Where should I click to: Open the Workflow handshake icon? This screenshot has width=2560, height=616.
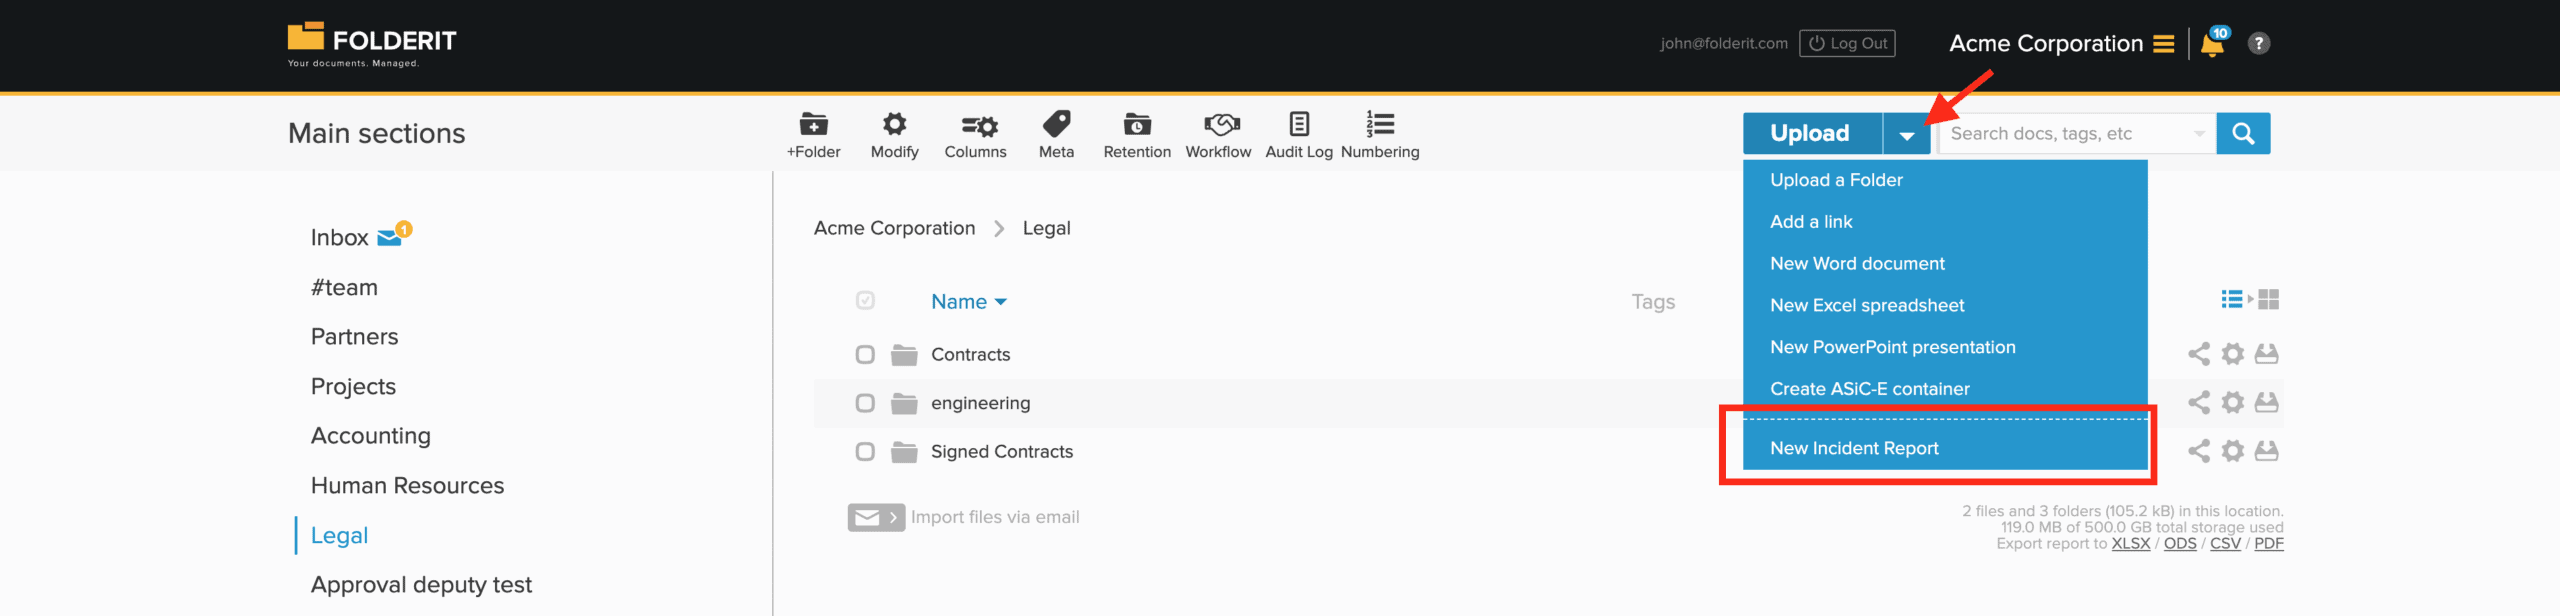1218,125
